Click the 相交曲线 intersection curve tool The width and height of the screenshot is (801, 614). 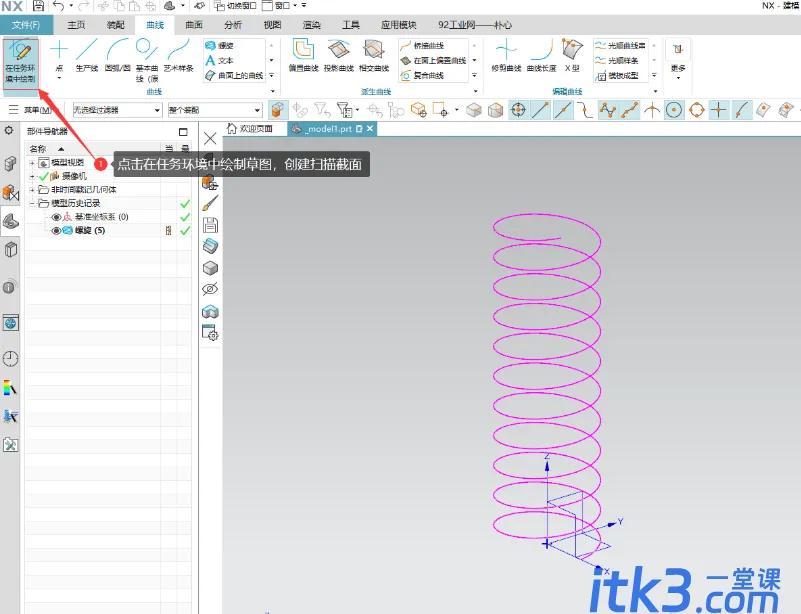pos(374,56)
